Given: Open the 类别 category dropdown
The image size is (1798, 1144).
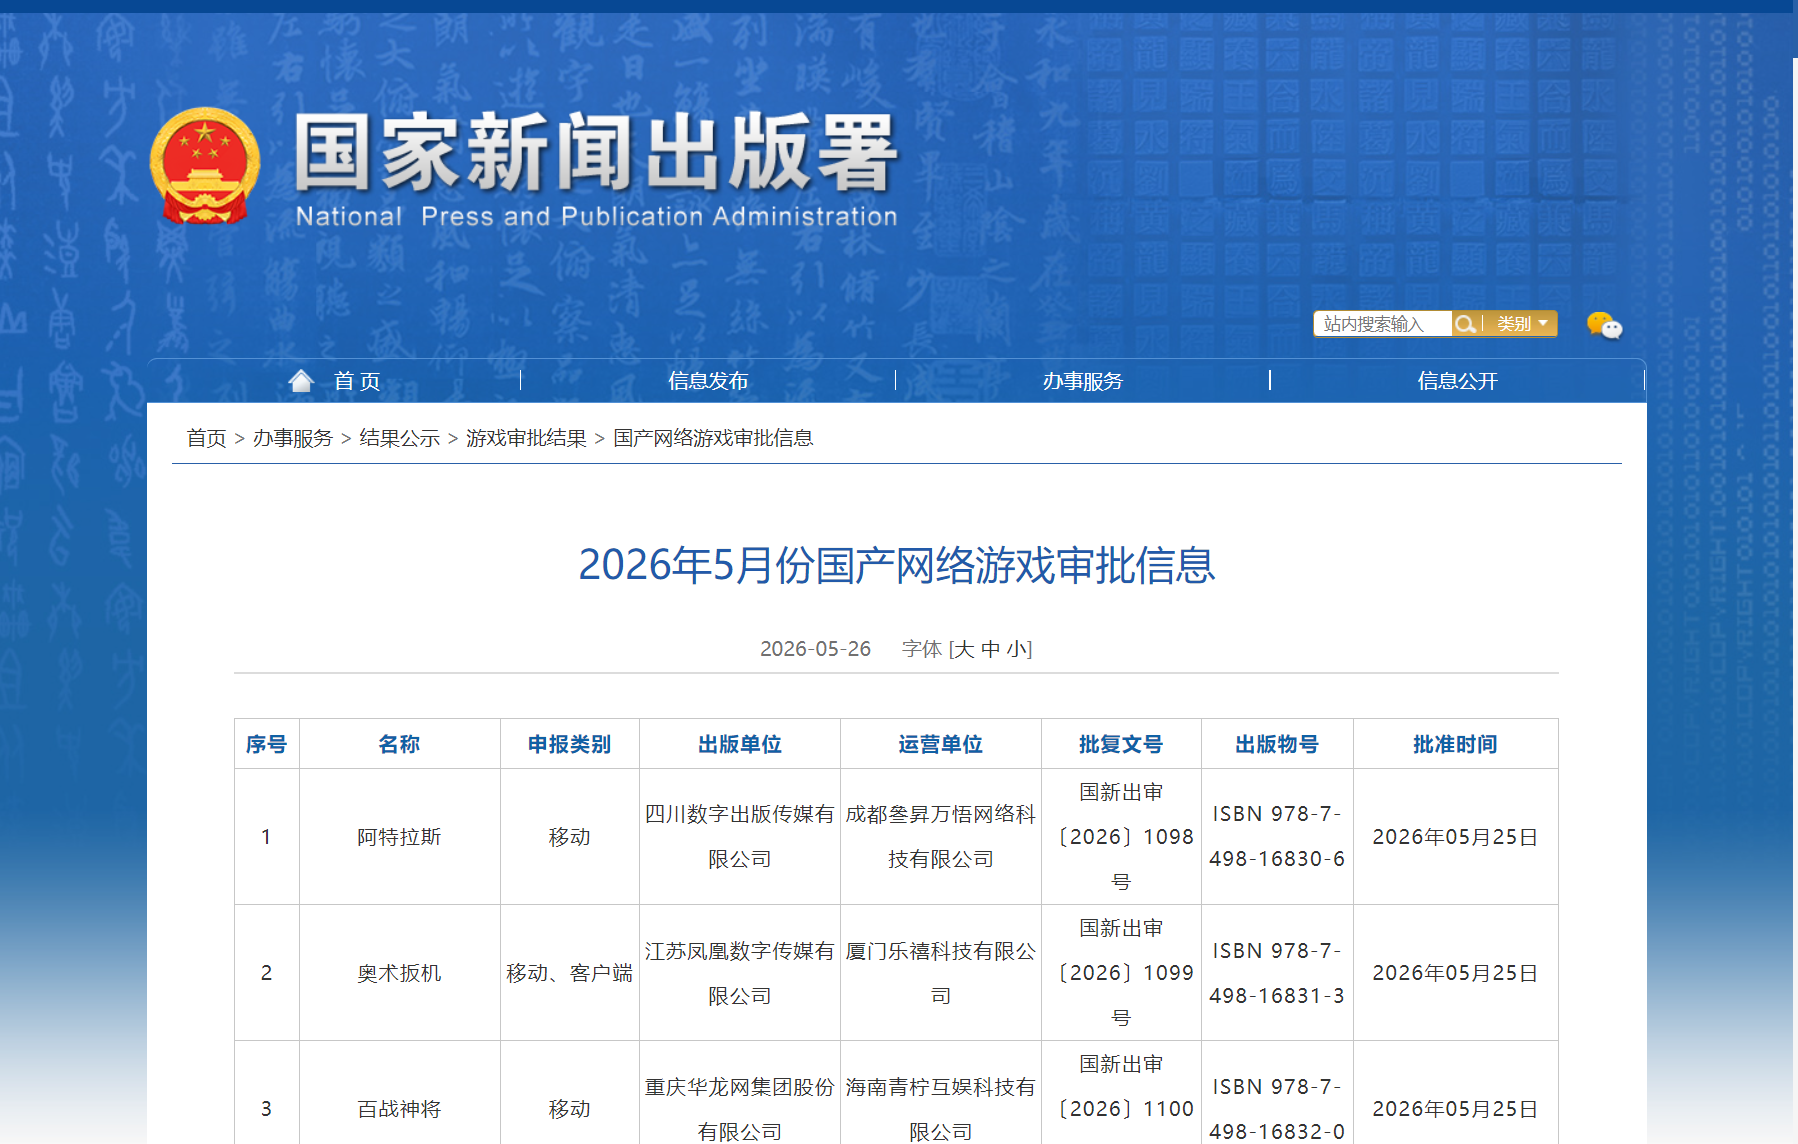Looking at the screenshot, I should [x=1521, y=324].
